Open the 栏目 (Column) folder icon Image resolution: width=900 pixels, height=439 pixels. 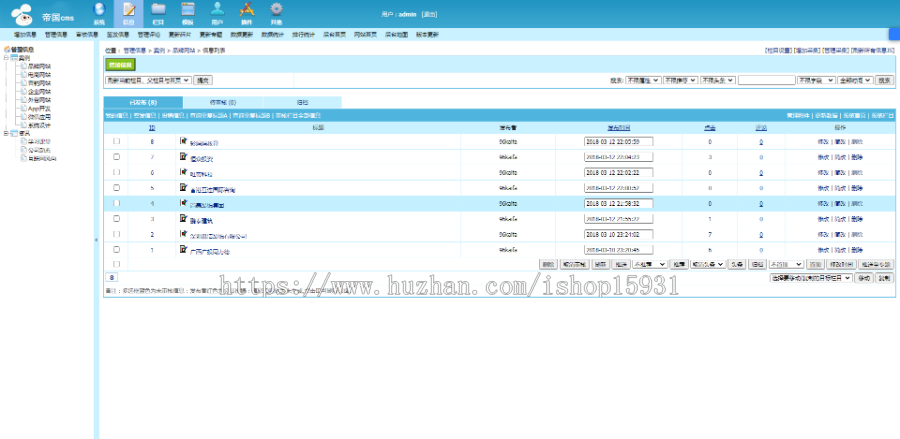pos(158,11)
